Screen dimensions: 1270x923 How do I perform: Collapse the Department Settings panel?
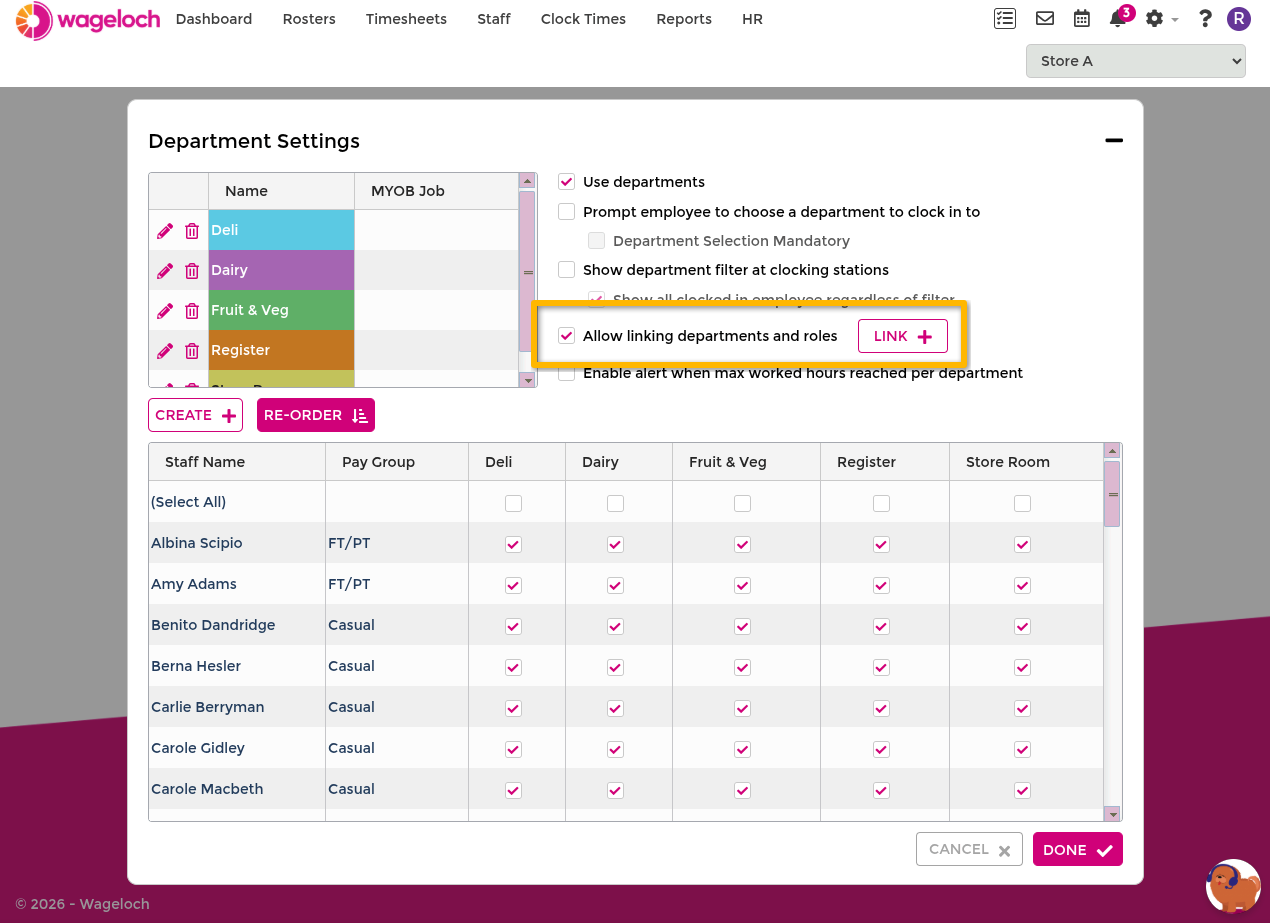click(1113, 141)
